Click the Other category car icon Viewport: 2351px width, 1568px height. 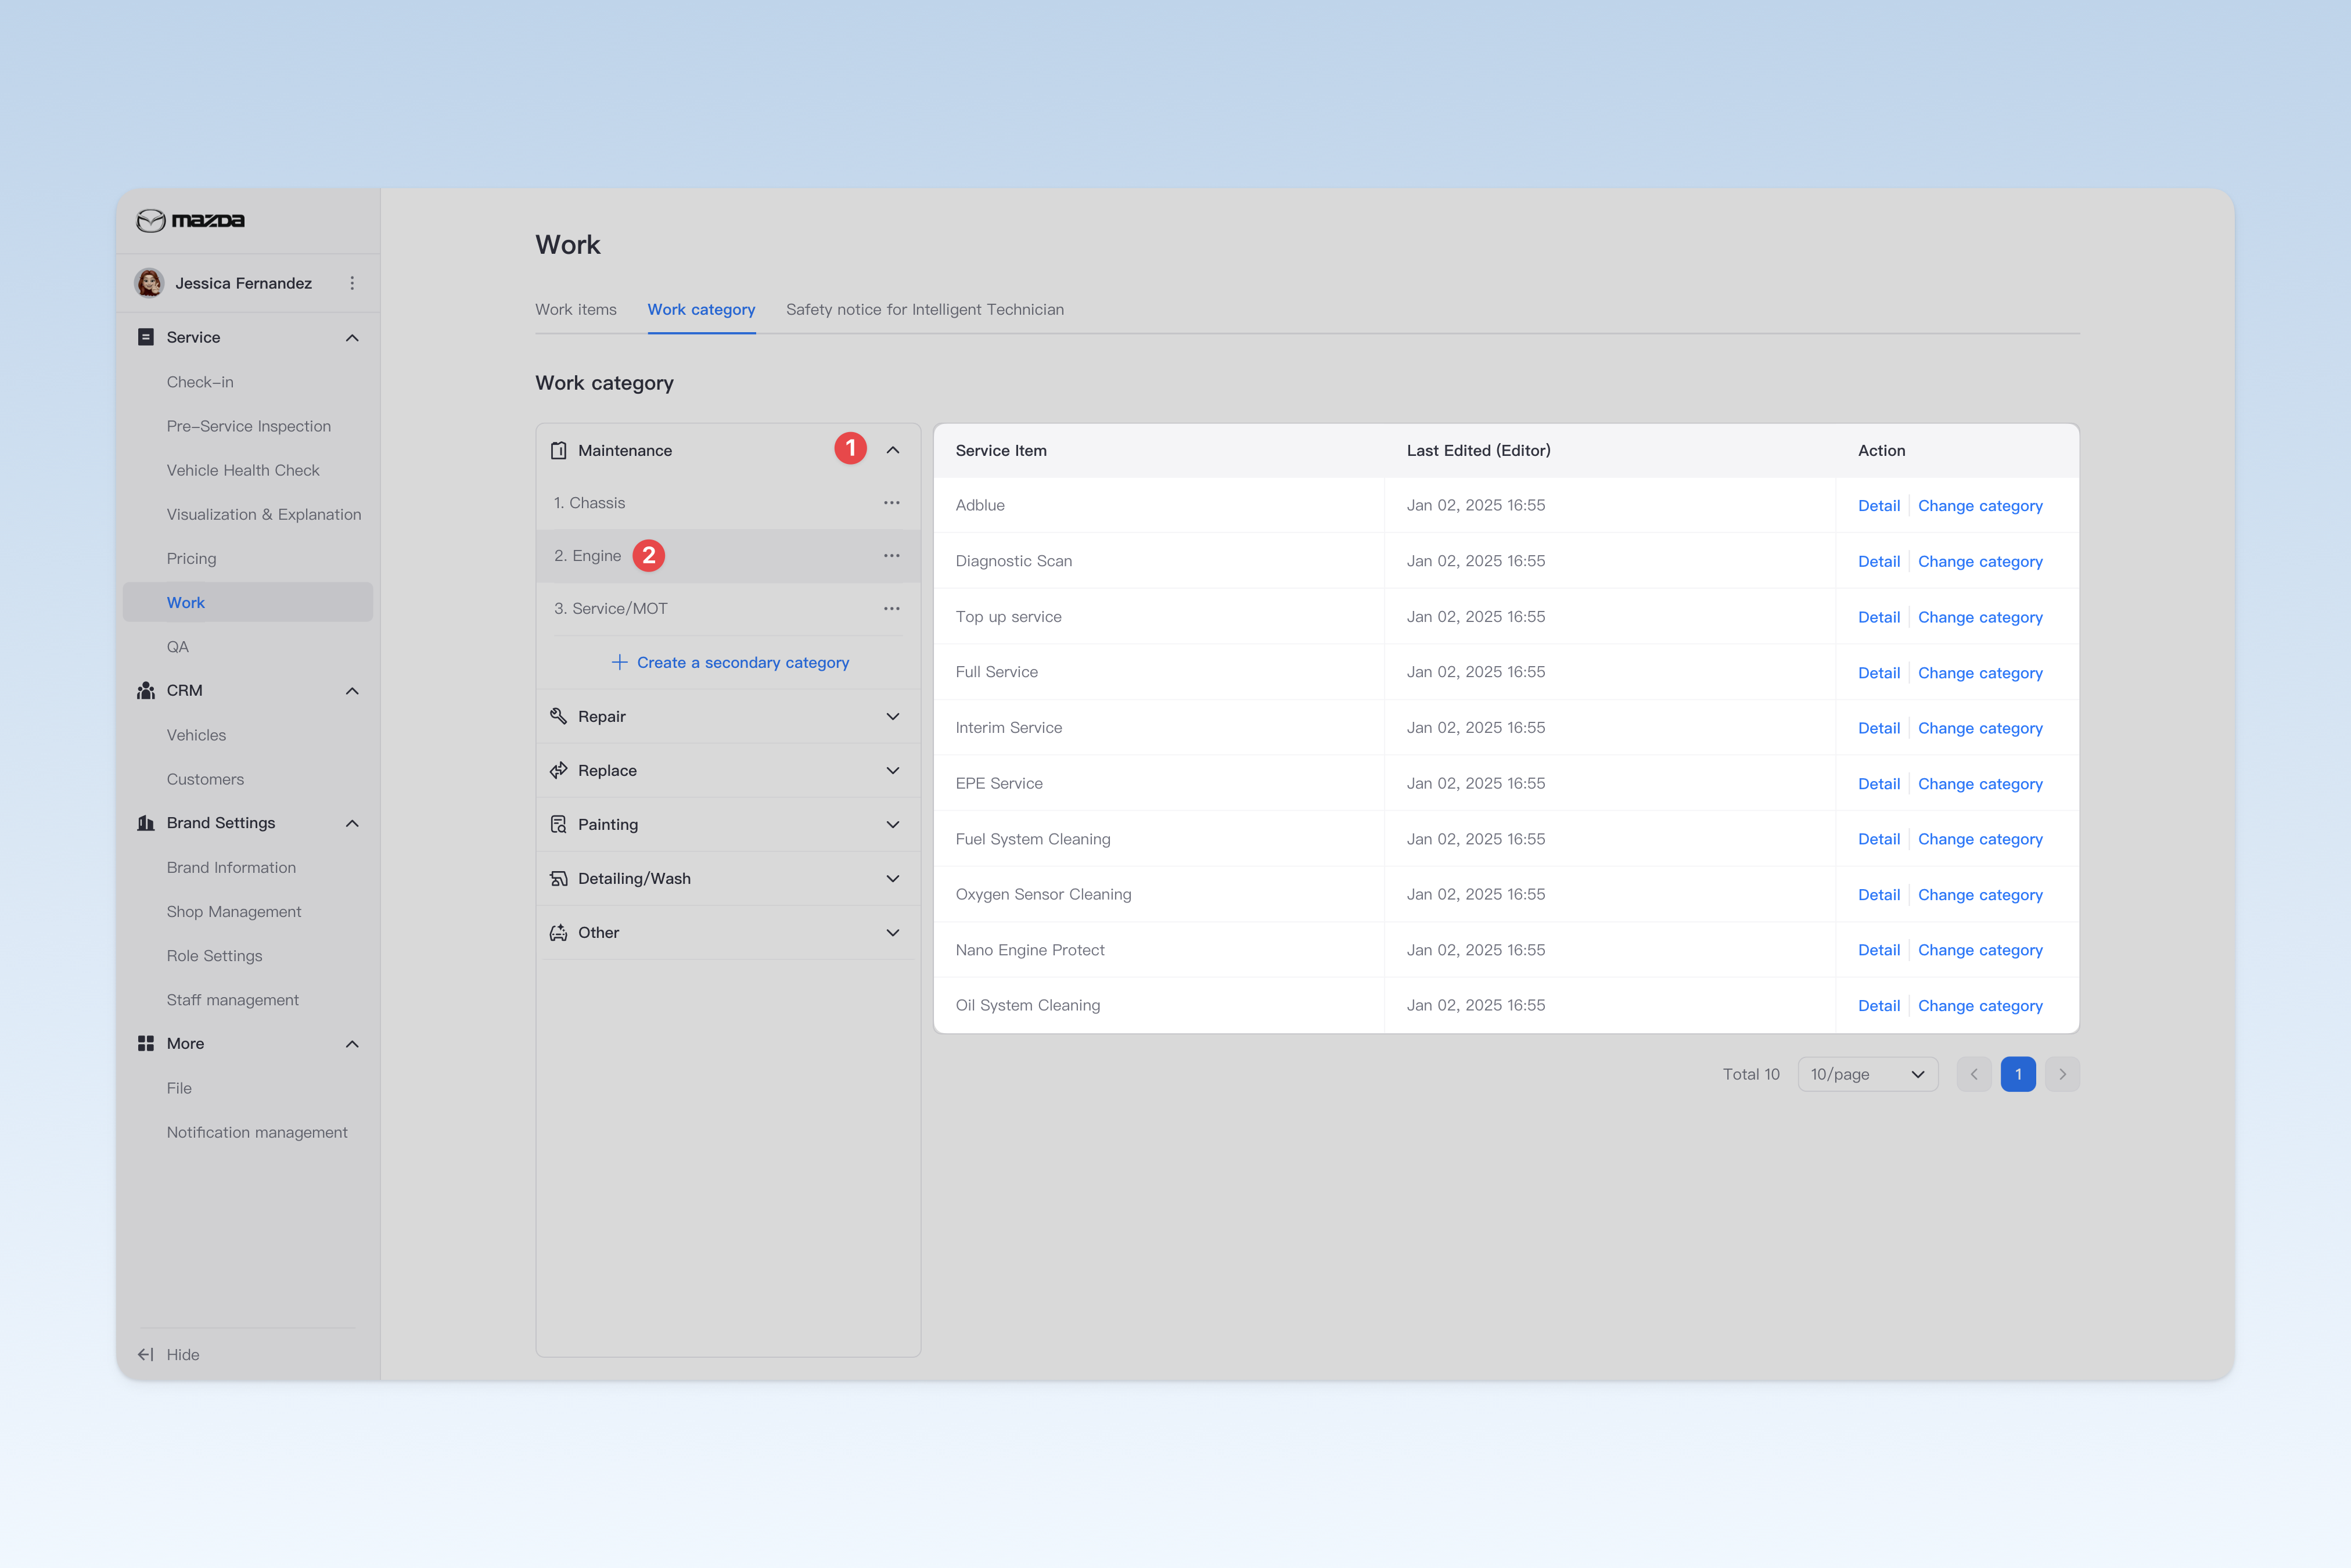click(558, 932)
